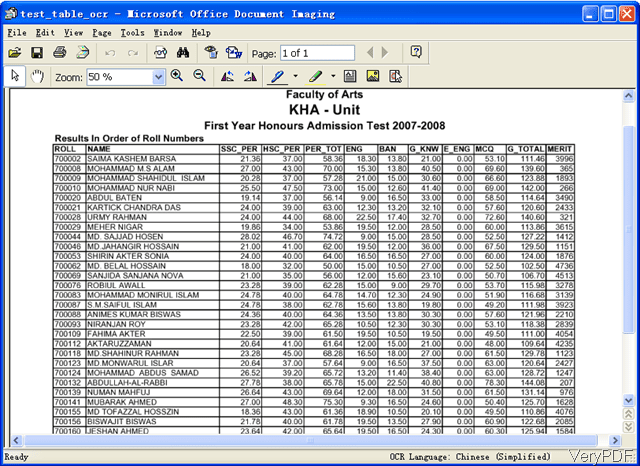This screenshot has height=466, width=640.
Task: Open the View menu
Action: pos(73,33)
